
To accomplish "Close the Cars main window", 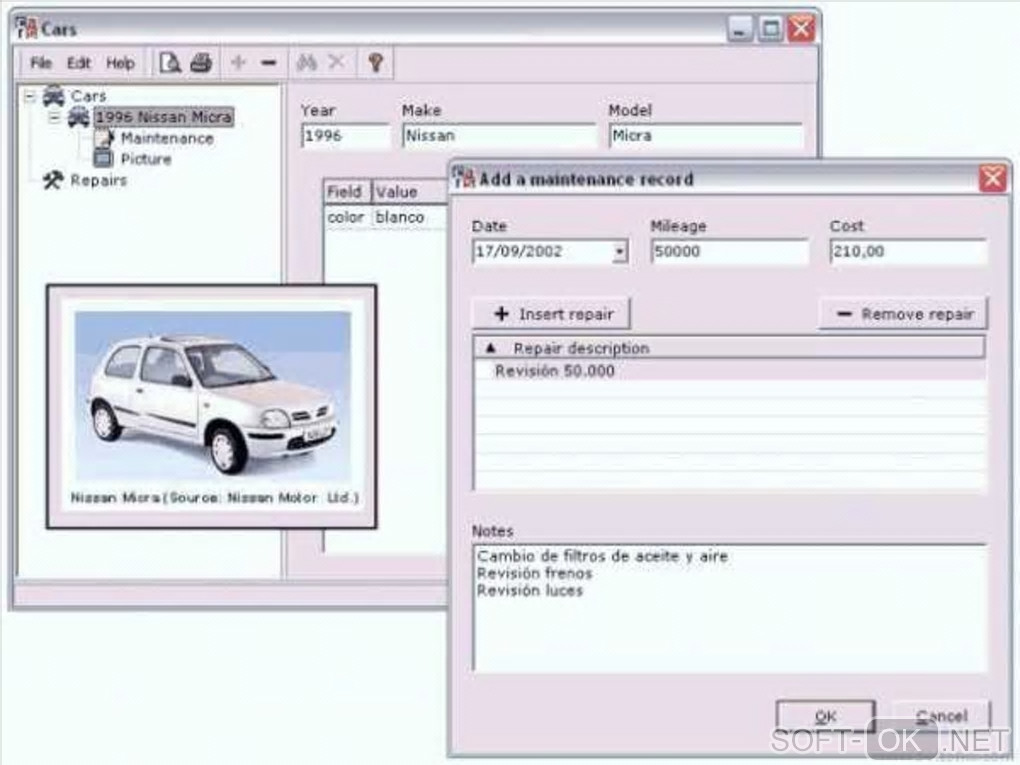I will pos(801,29).
